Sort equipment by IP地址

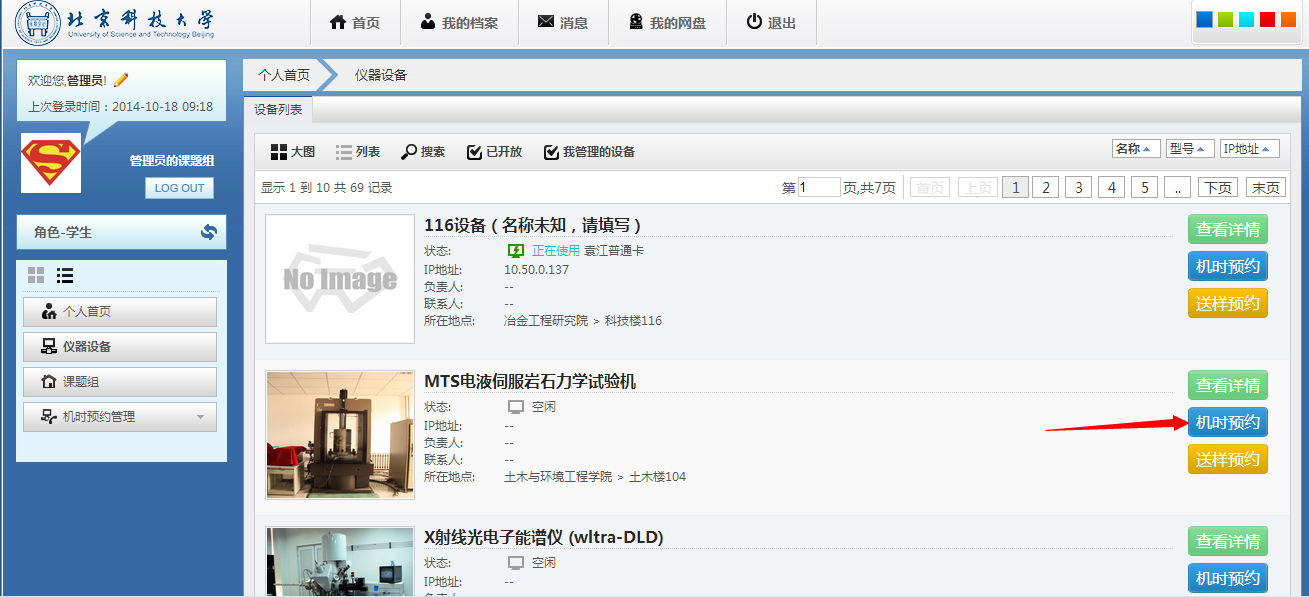(x=1249, y=149)
